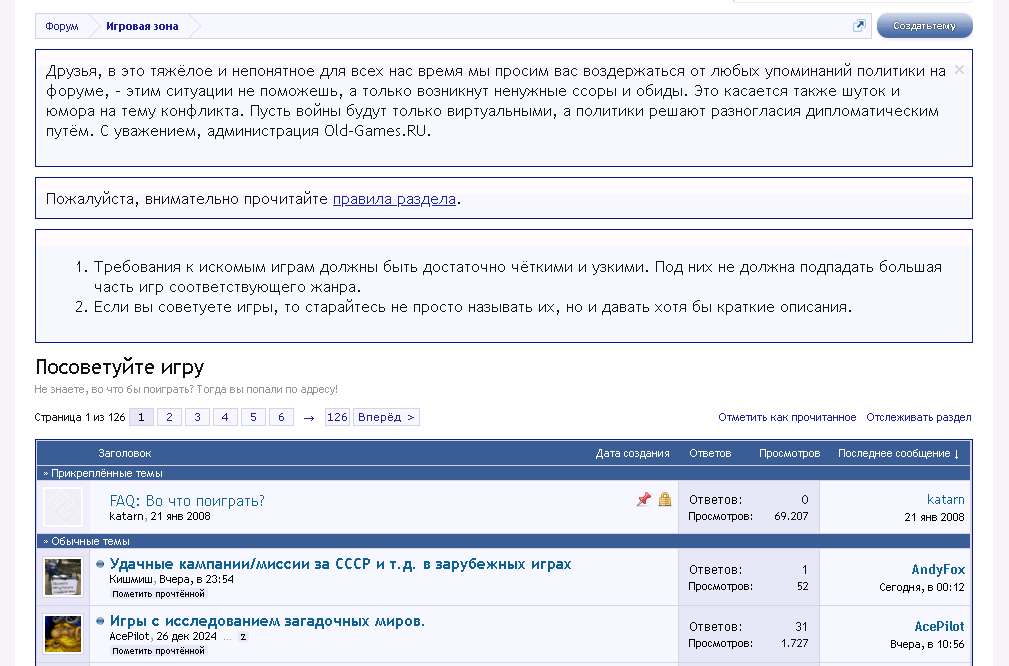Open last poster AcePilot's profile
This screenshot has width=1009, height=666.
point(940,627)
